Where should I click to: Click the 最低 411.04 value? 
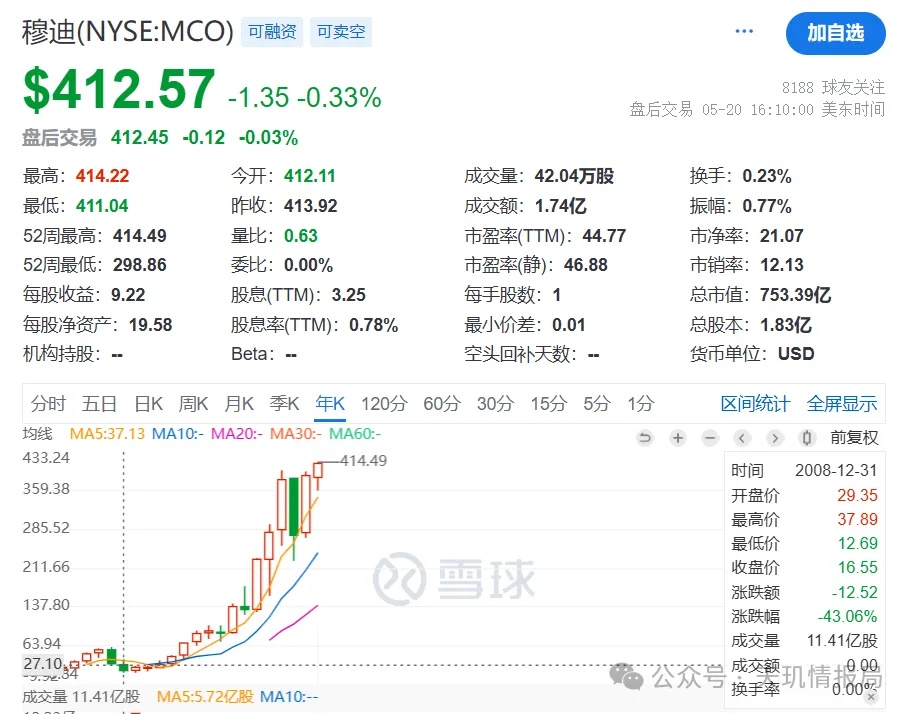(102, 206)
